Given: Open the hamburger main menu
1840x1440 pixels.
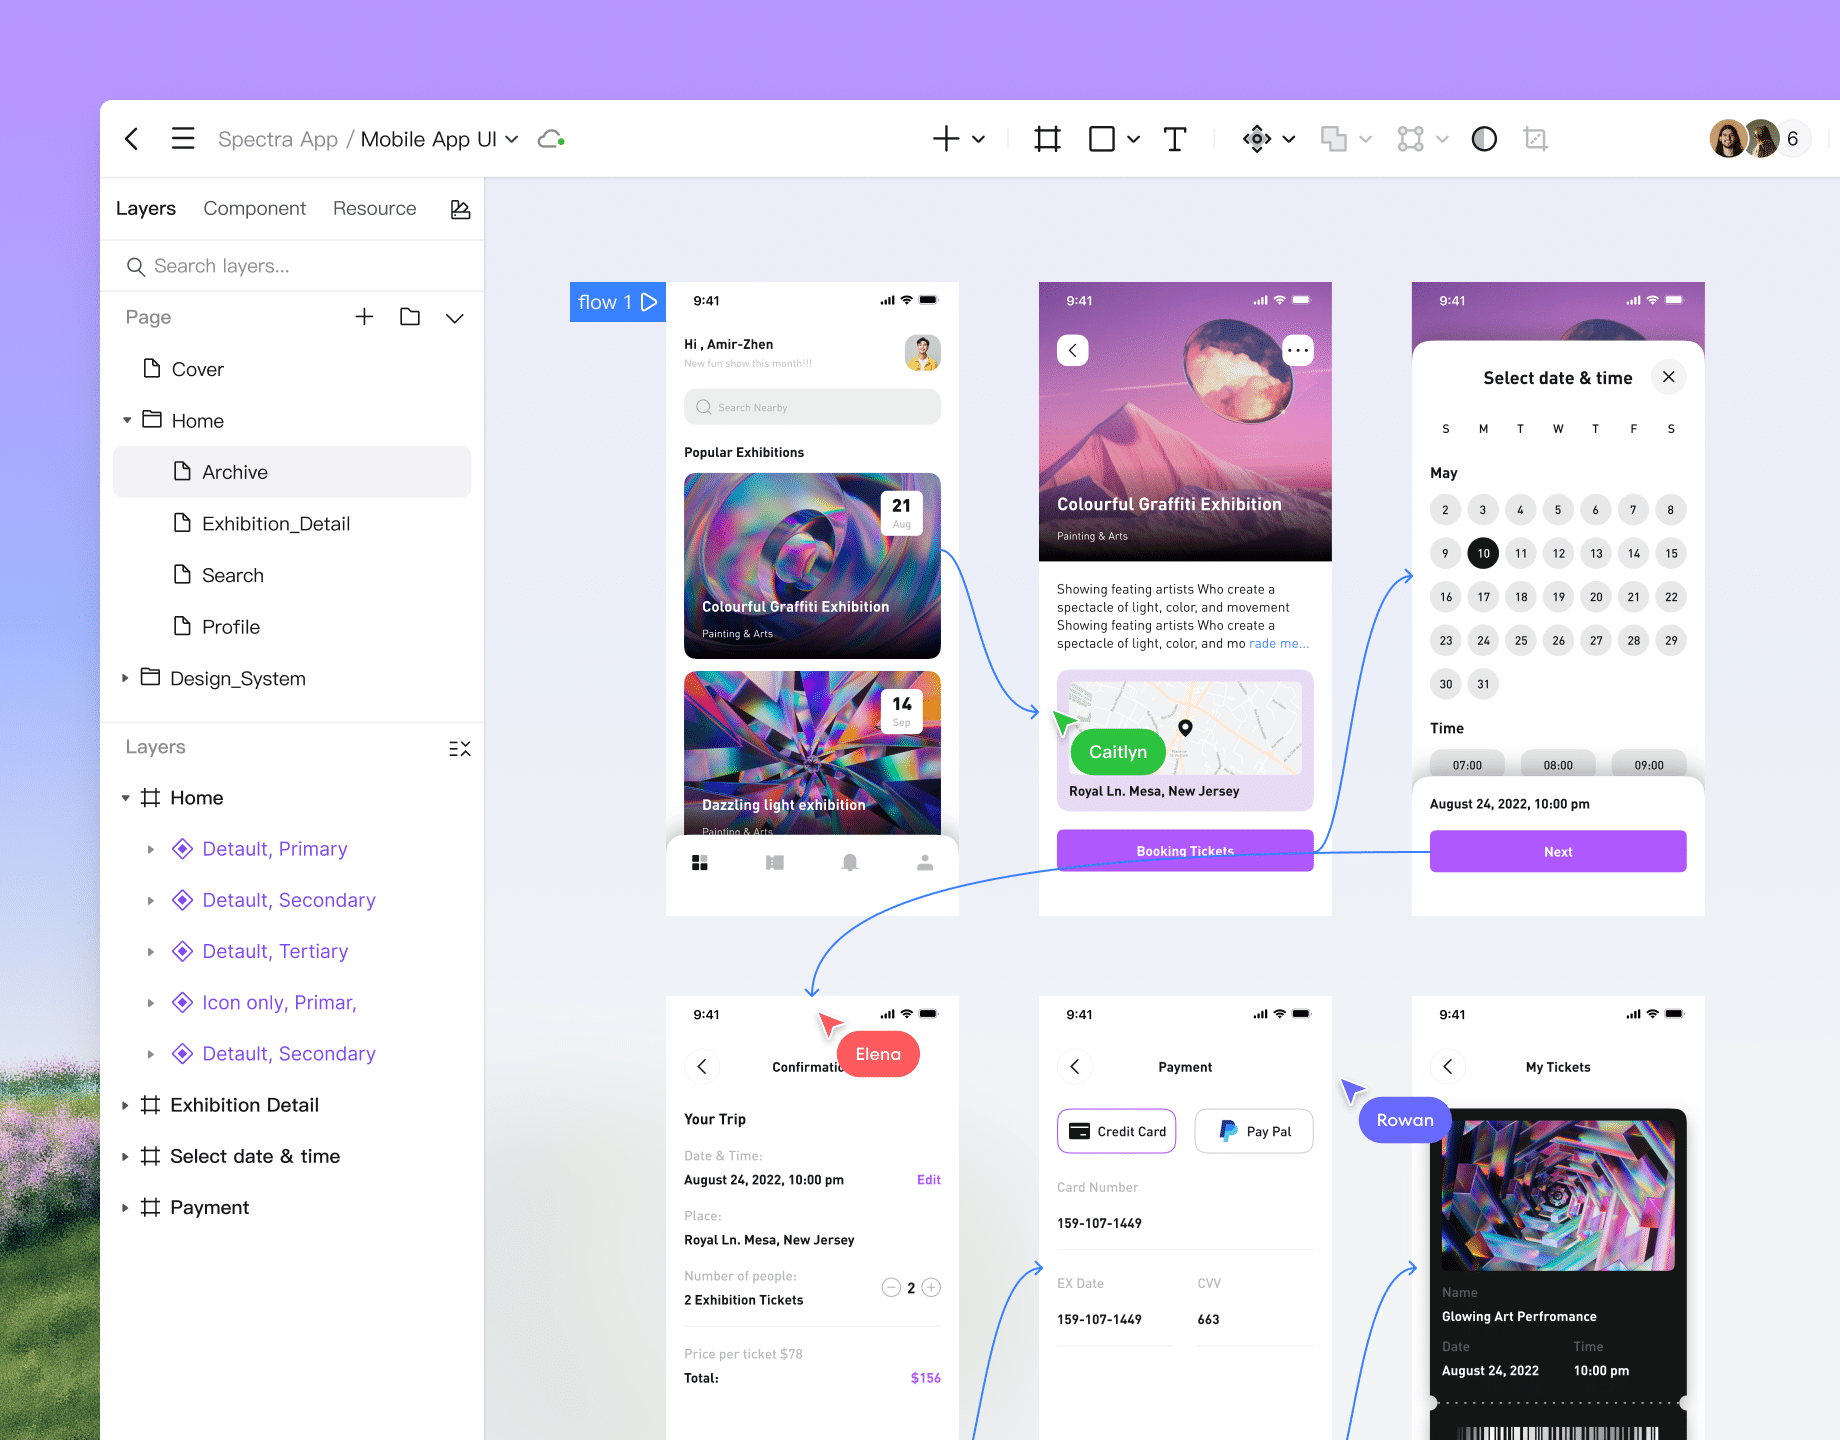Looking at the screenshot, I should click(183, 139).
